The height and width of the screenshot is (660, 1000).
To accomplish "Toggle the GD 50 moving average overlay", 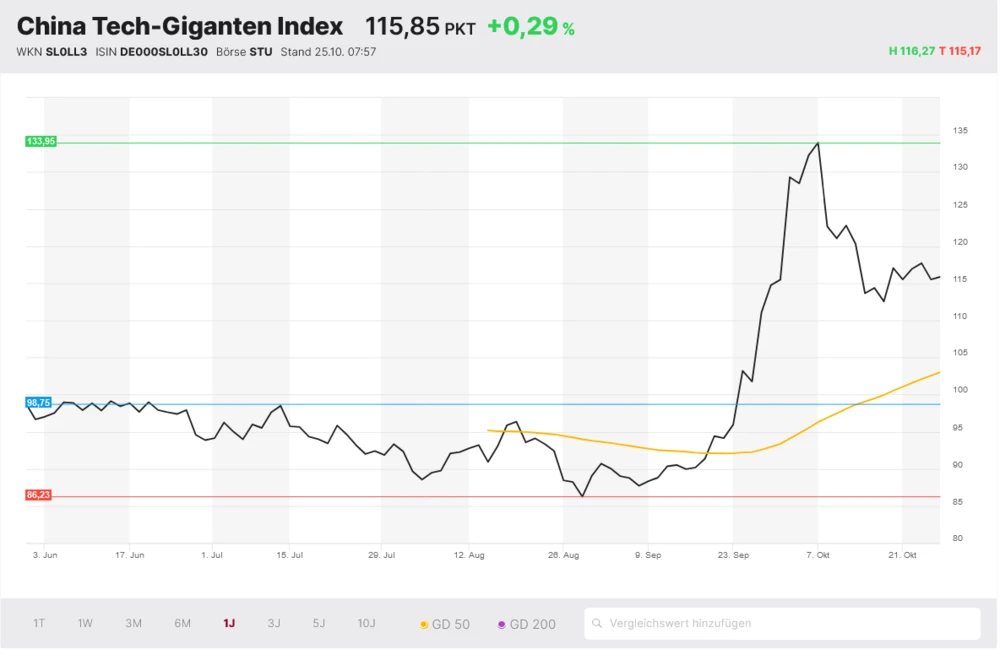I will coord(450,623).
